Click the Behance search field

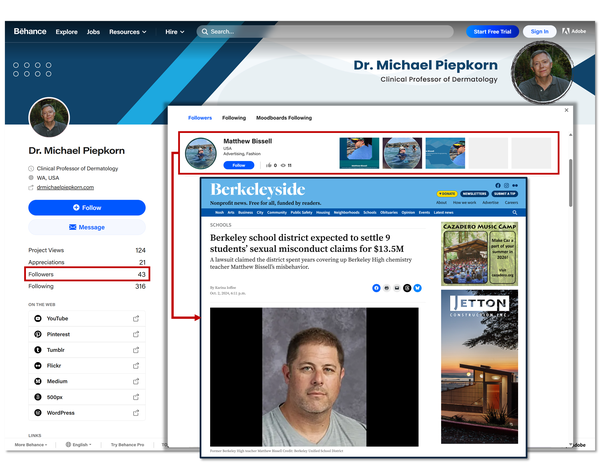tap(325, 31)
